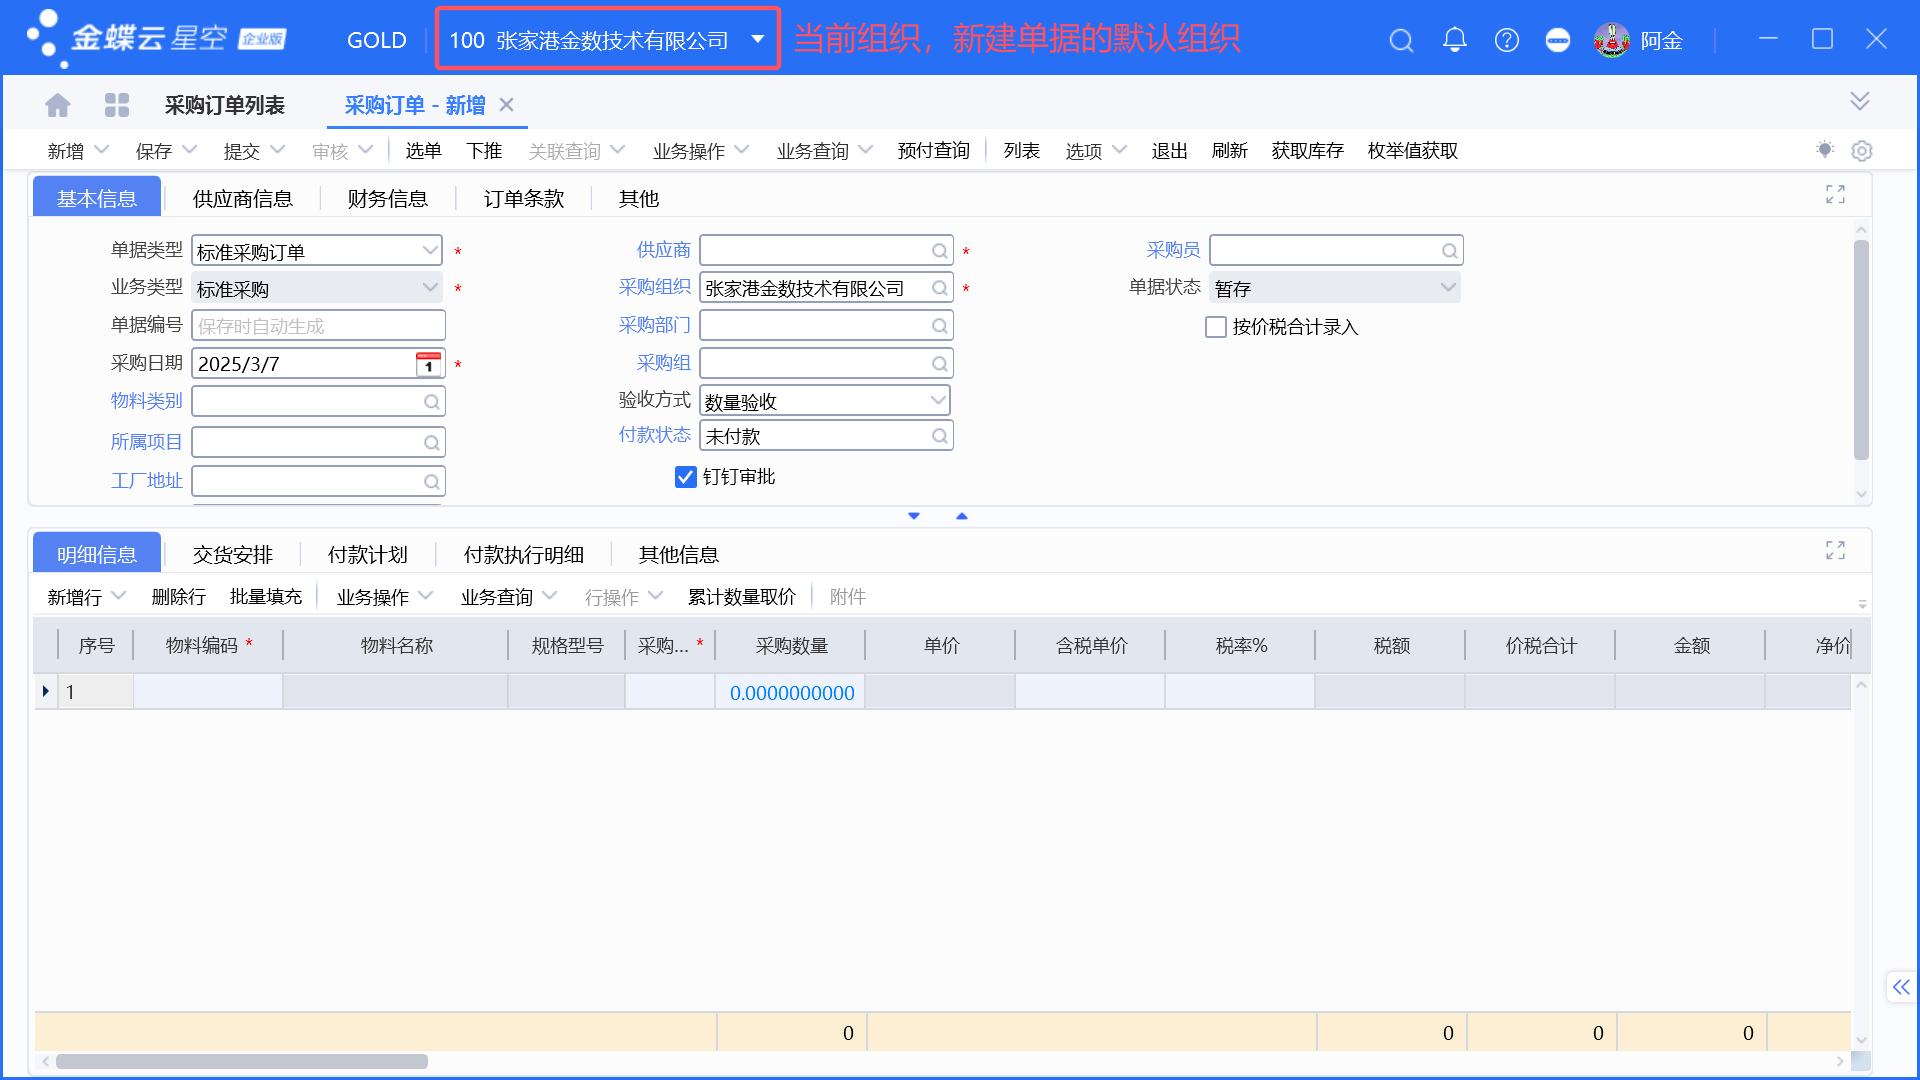Open 付款执行明细 tab
The image size is (1920, 1080).
tap(524, 555)
